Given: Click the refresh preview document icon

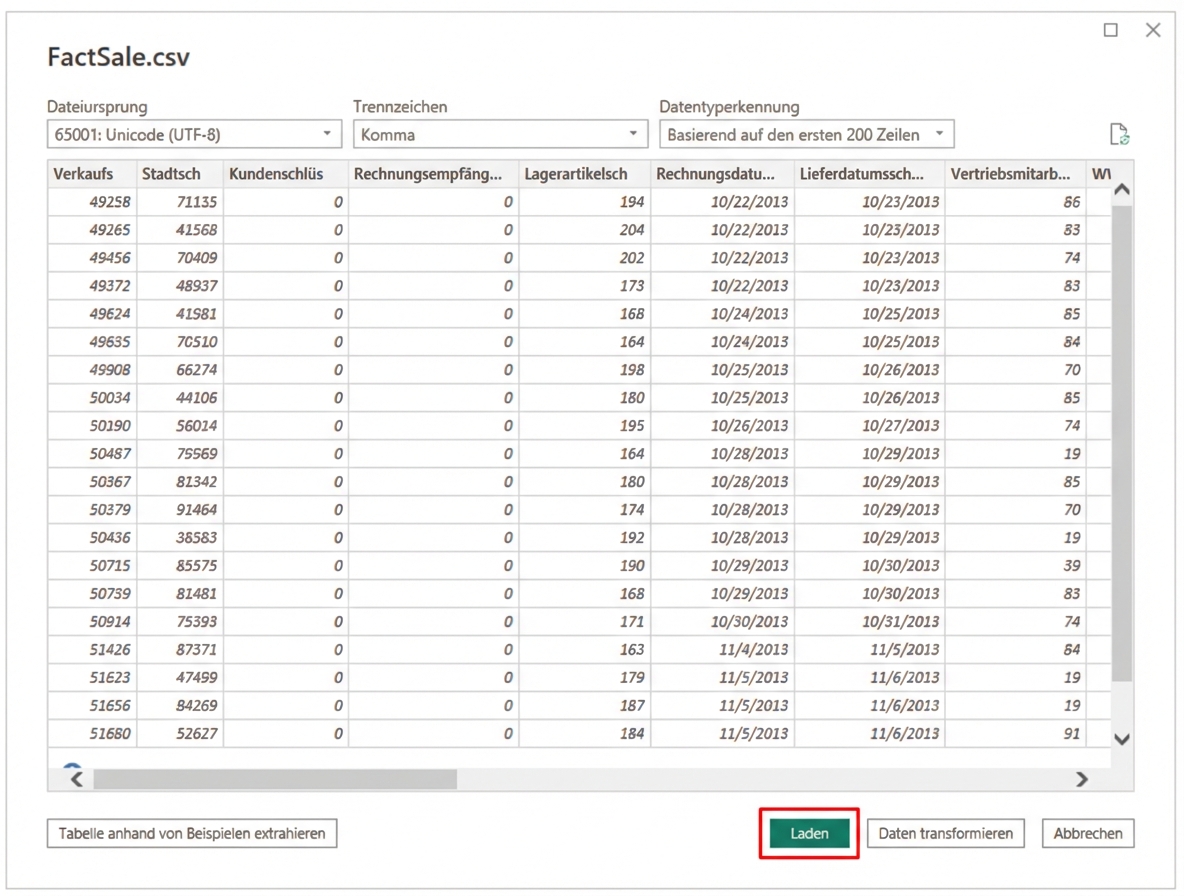Looking at the screenshot, I should tap(1119, 135).
